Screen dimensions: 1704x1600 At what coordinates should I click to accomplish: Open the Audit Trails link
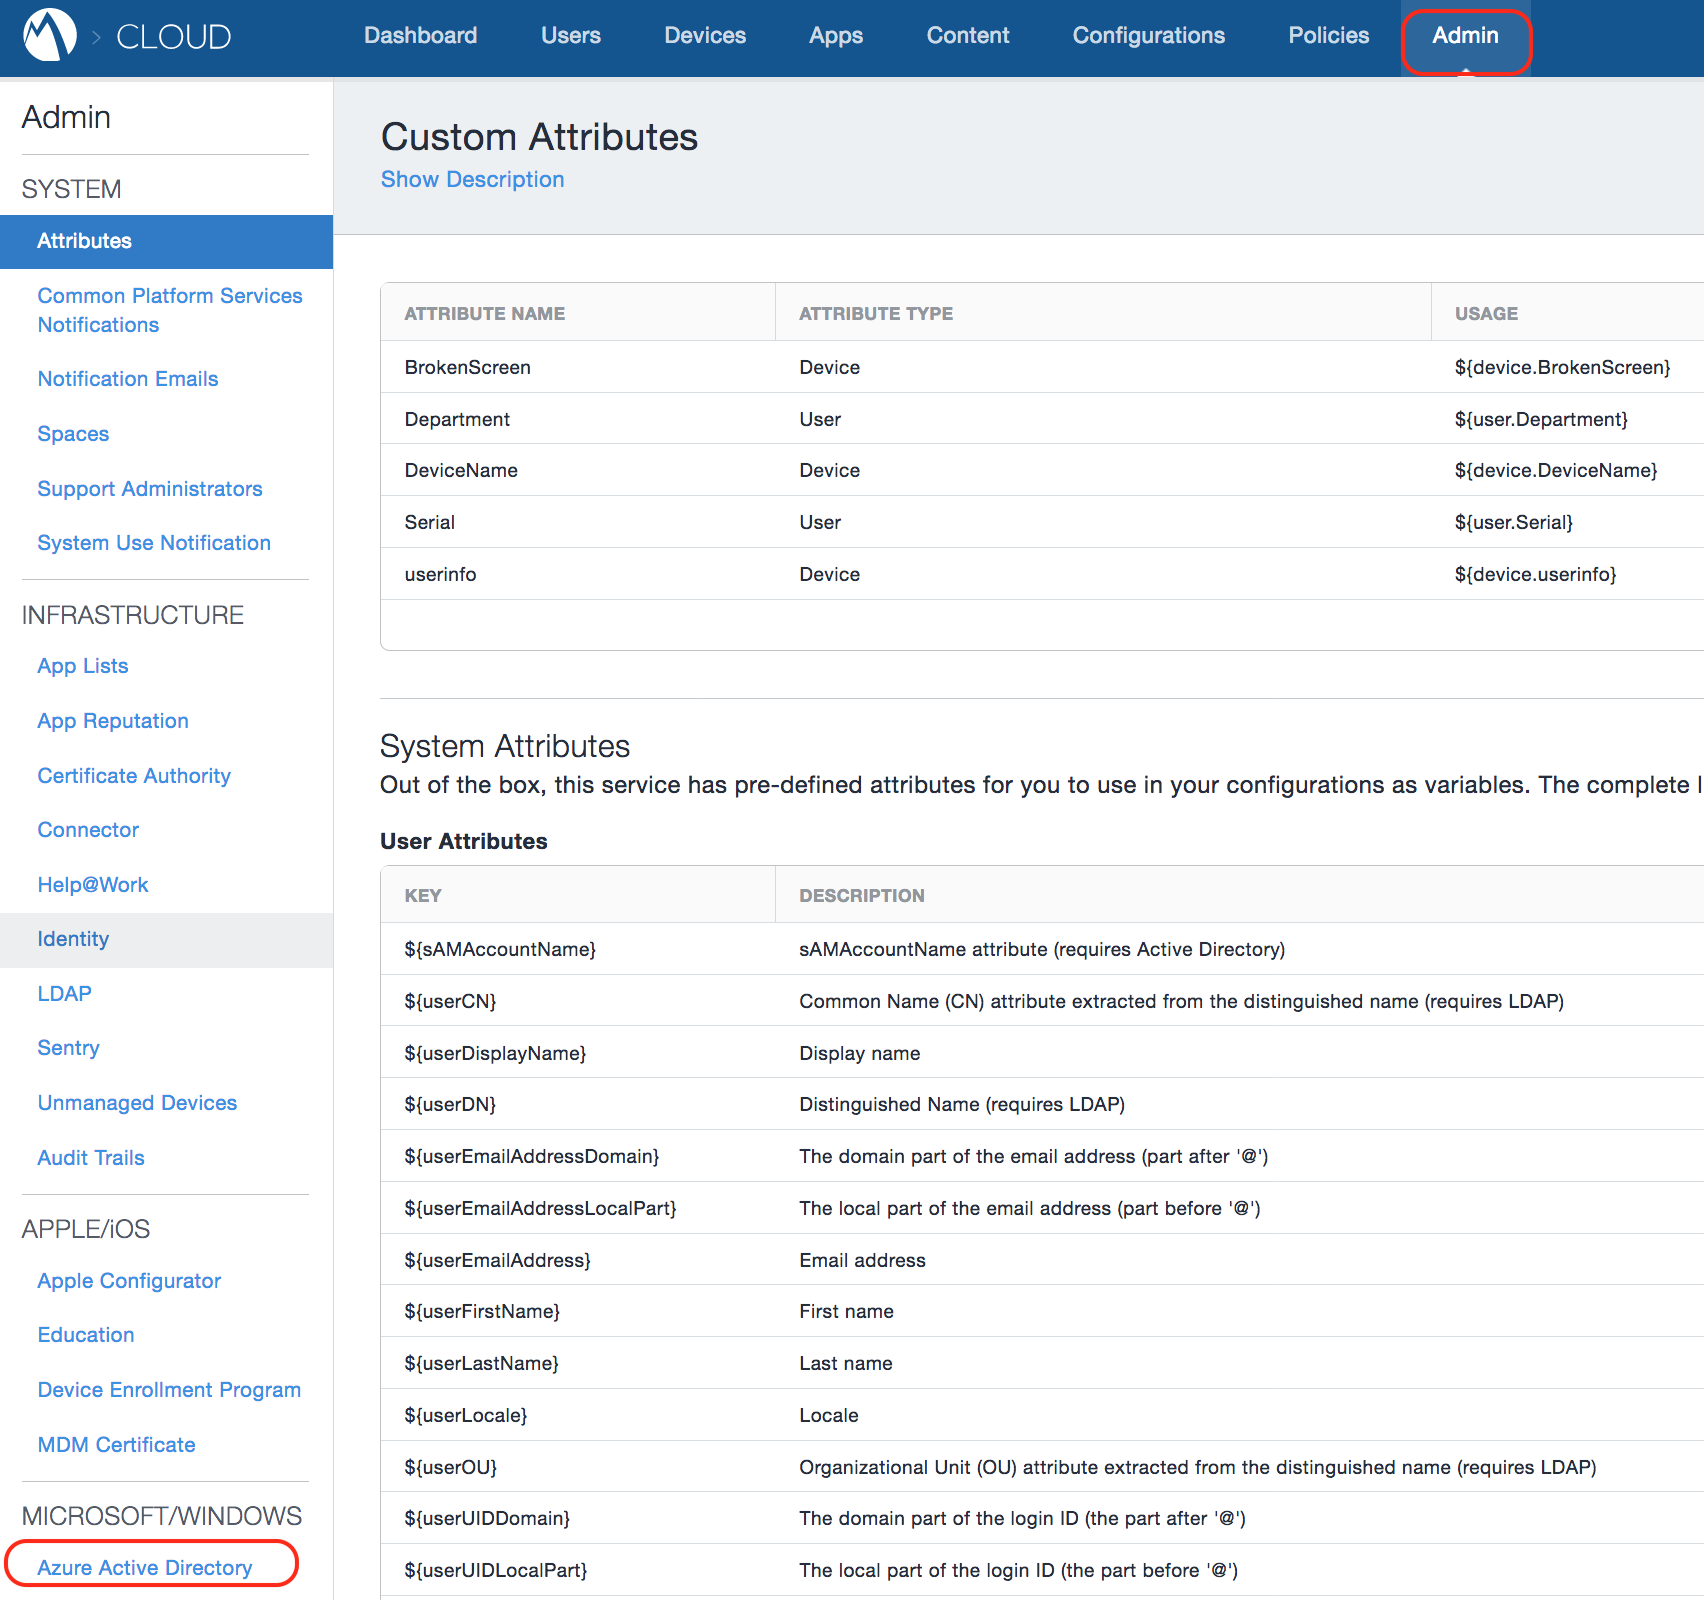click(x=91, y=1158)
